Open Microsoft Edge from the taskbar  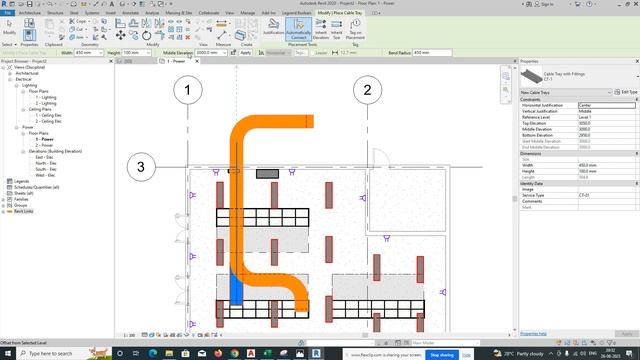coord(153,353)
